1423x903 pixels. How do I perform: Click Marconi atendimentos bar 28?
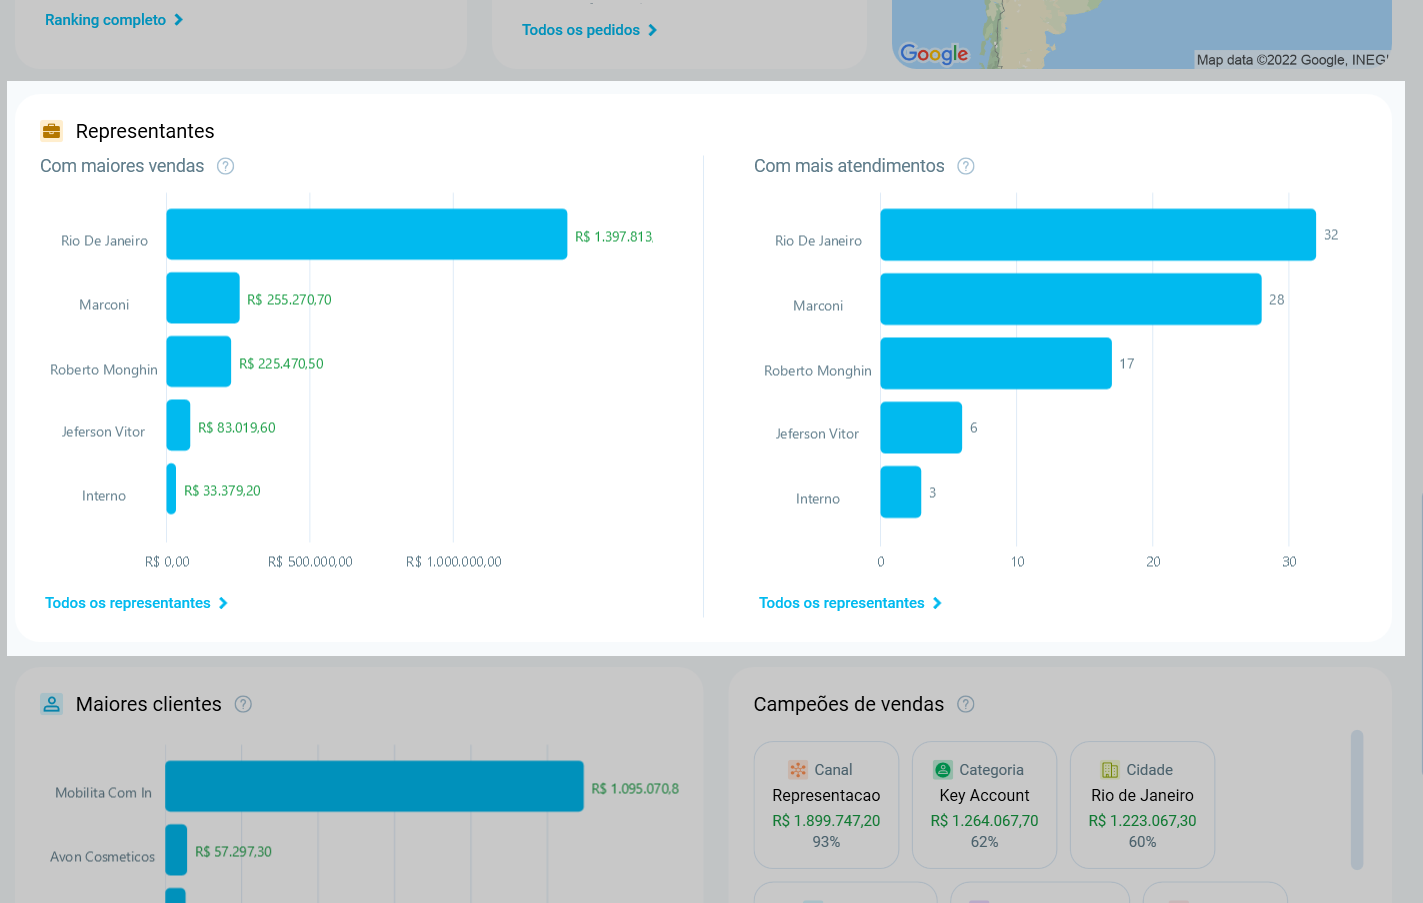click(x=1071, y=299)
